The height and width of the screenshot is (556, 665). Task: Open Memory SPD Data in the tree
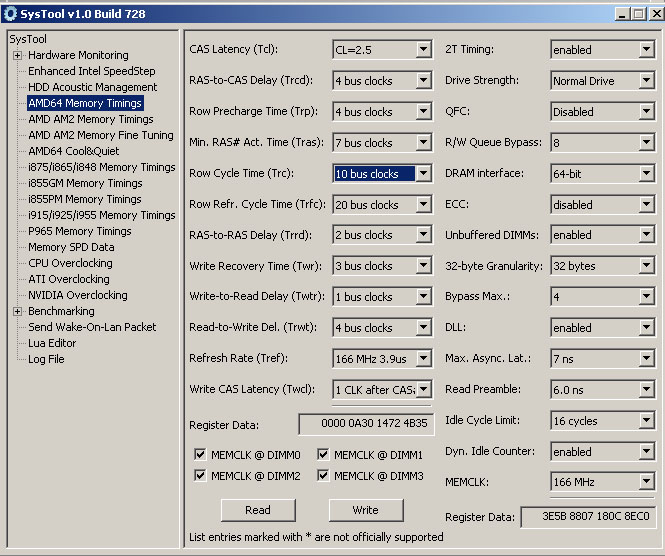[x=71, y=247]
